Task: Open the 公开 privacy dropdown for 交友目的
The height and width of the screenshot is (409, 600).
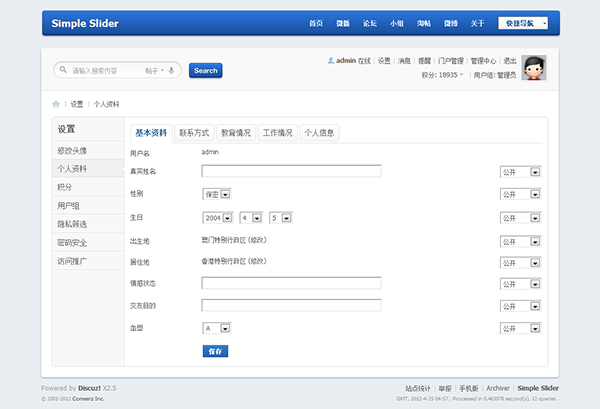Action: (520, 306)
